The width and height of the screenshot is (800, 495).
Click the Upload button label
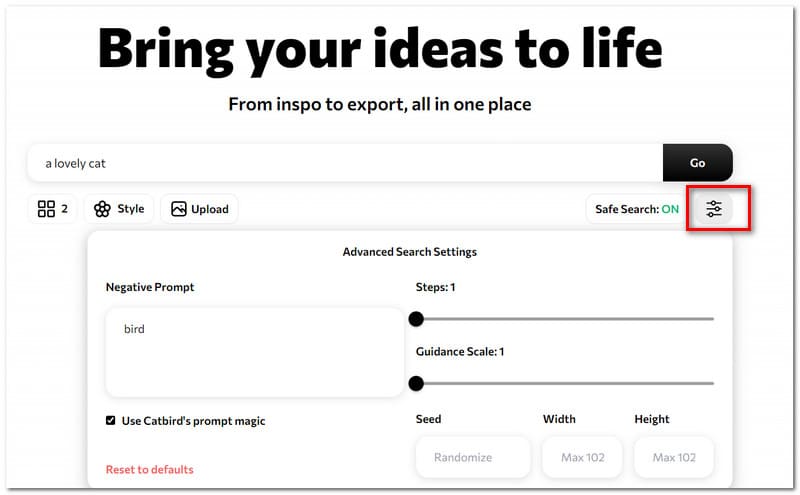pyautogui.click(x=210, y=209)
